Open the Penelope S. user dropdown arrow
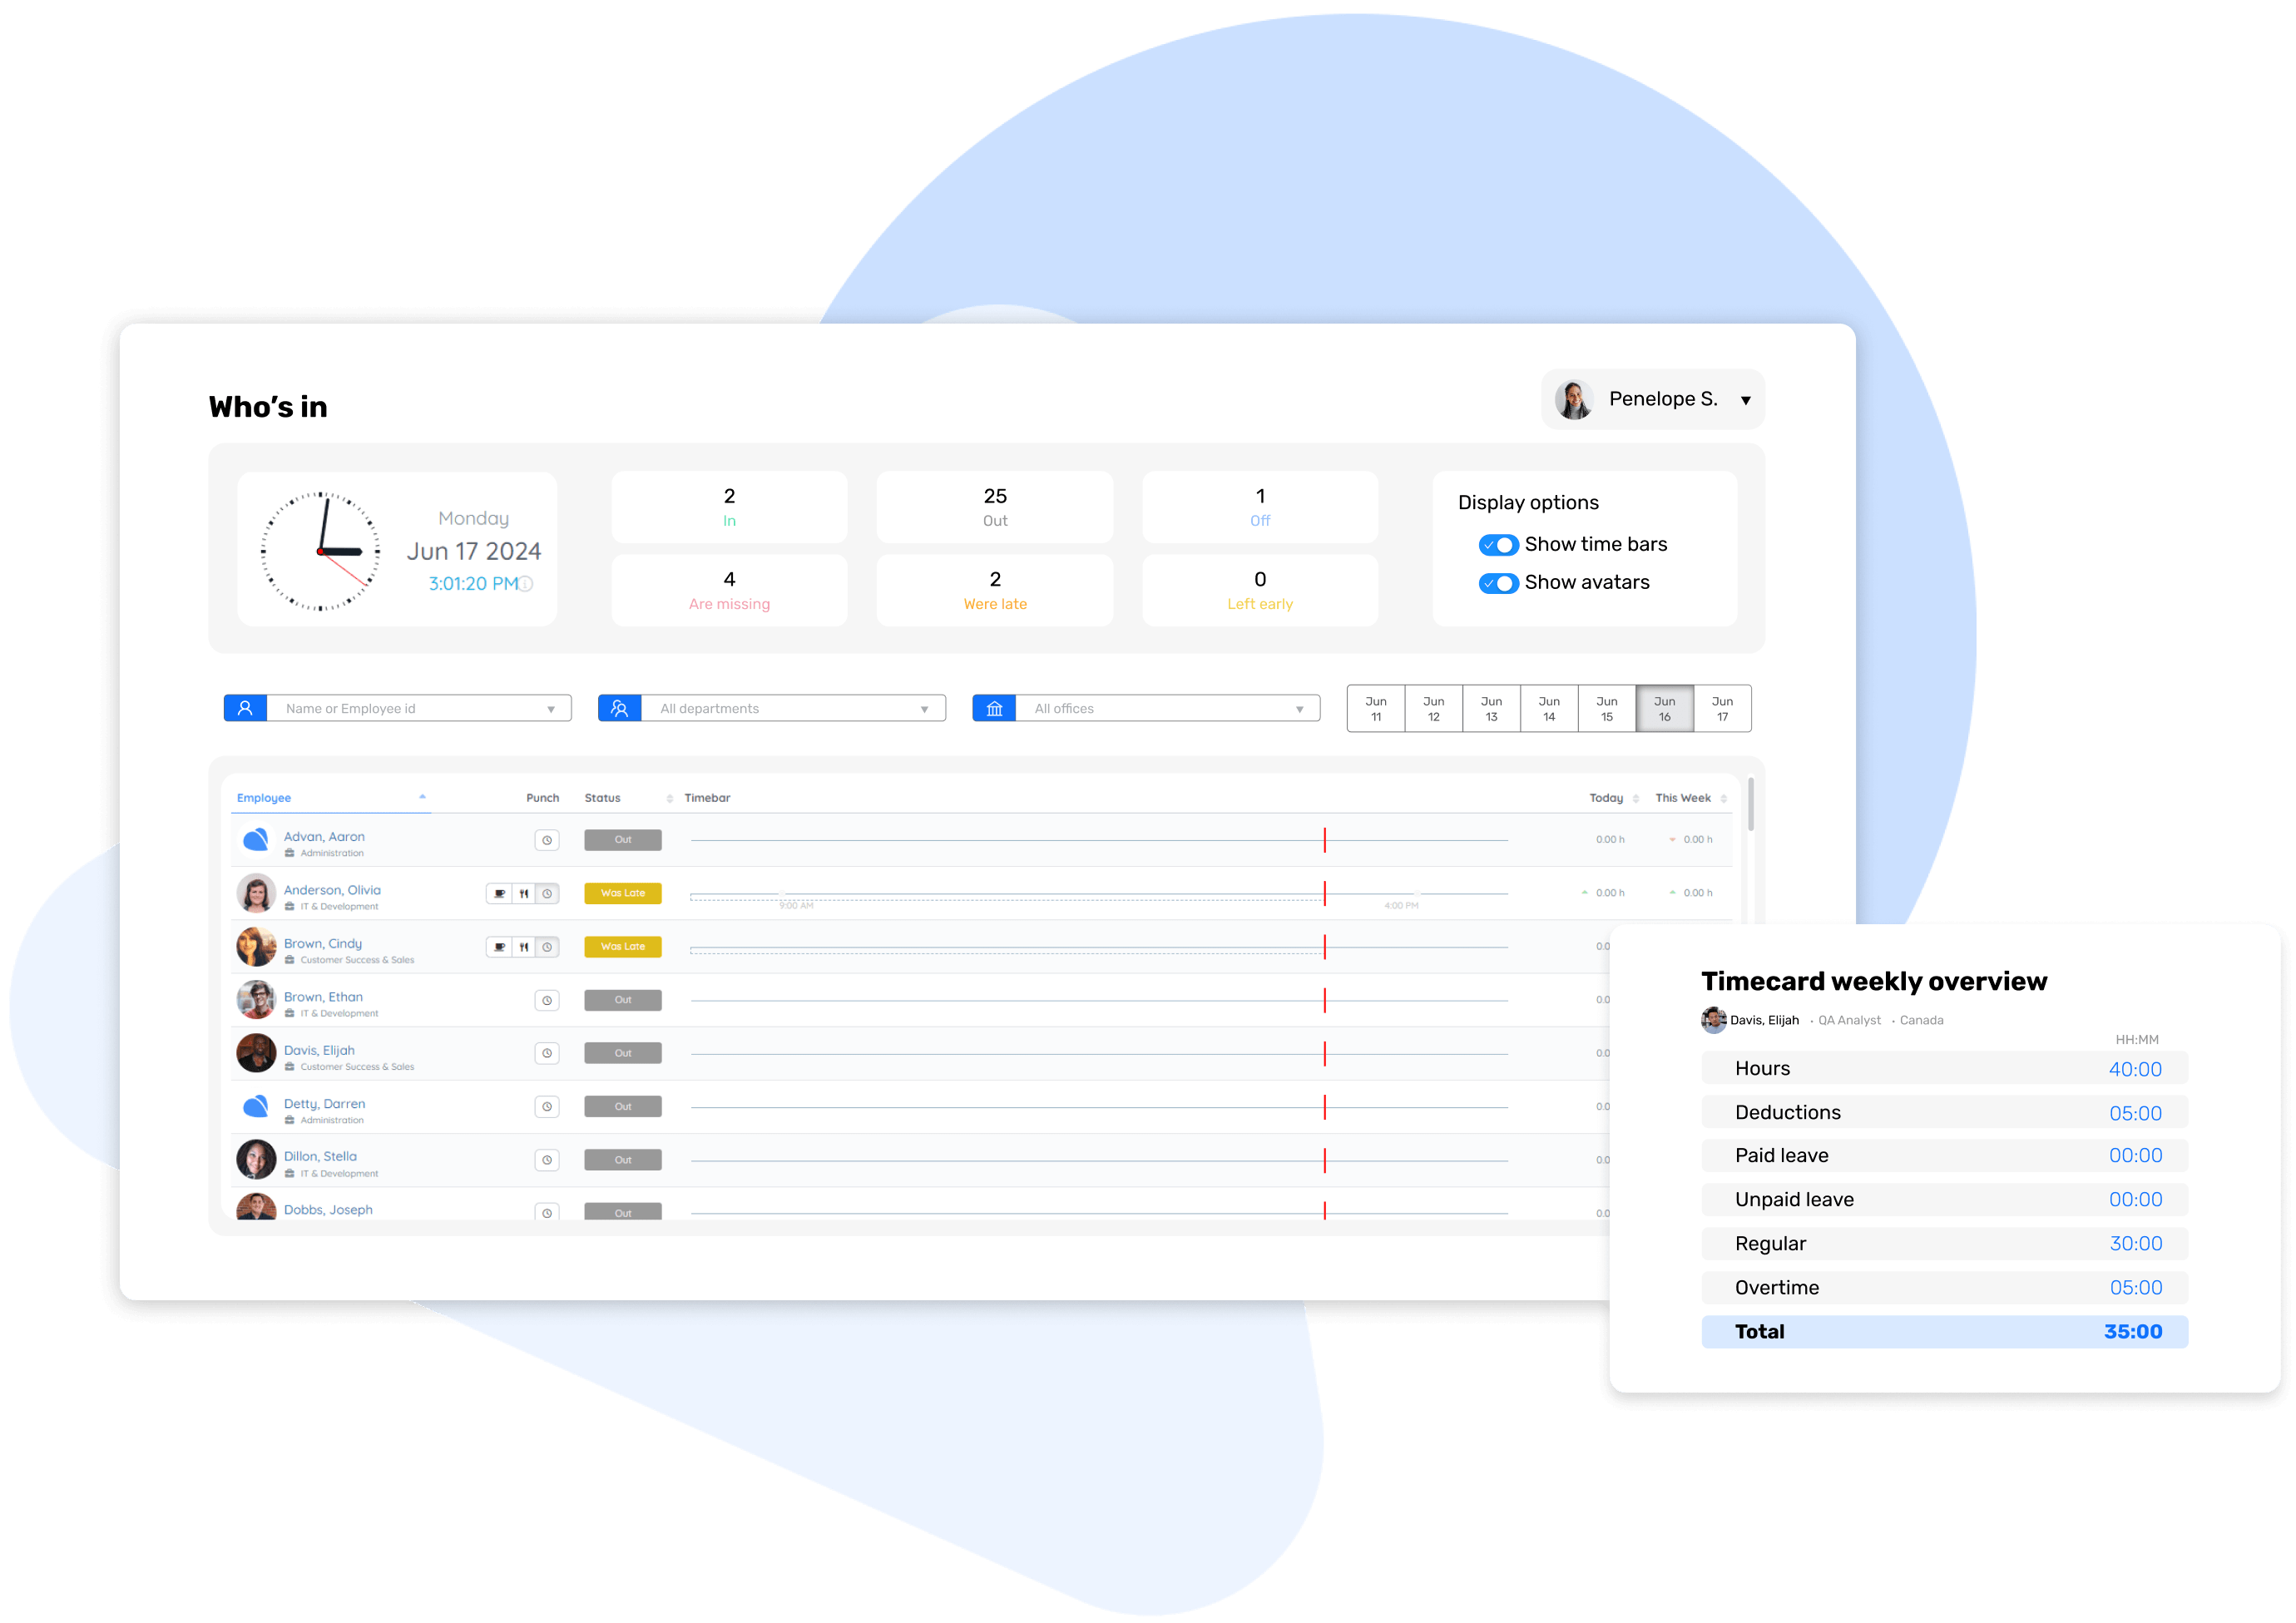 pyautogui.click(x=1745, y=400)
